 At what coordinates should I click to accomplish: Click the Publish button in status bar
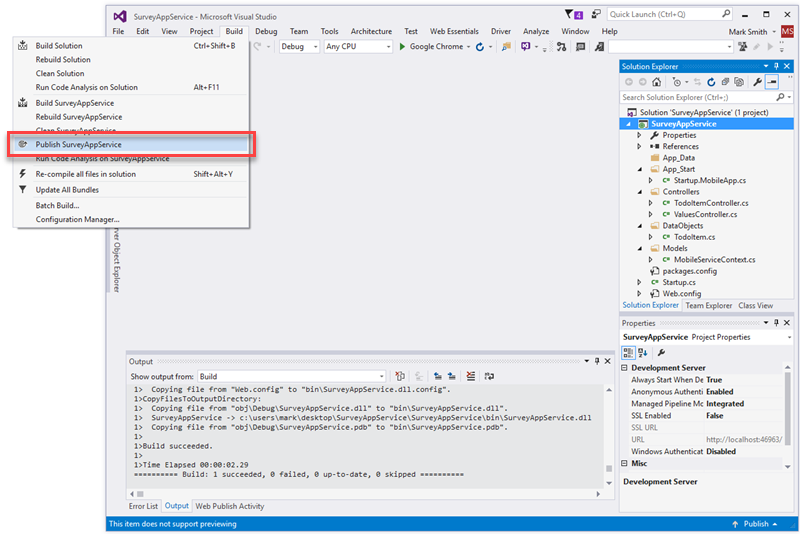(x=755, y=524)
